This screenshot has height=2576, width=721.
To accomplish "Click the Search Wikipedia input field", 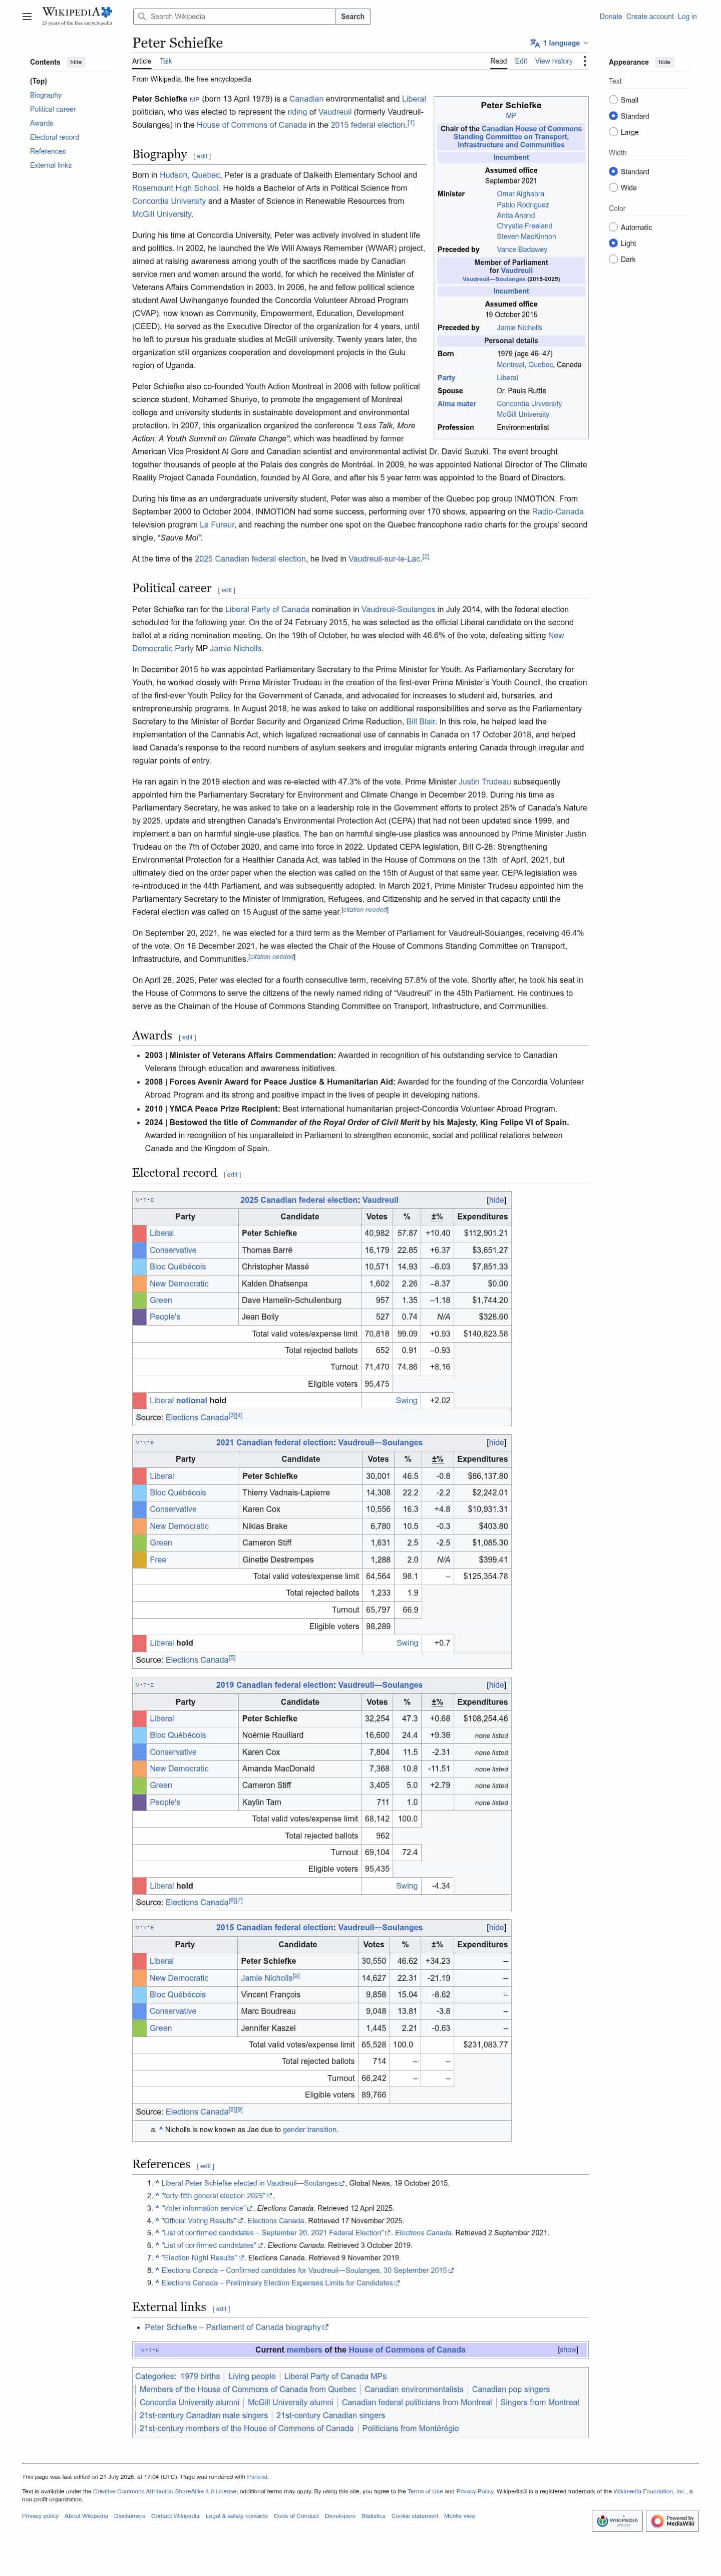I will tap(234, 17).
